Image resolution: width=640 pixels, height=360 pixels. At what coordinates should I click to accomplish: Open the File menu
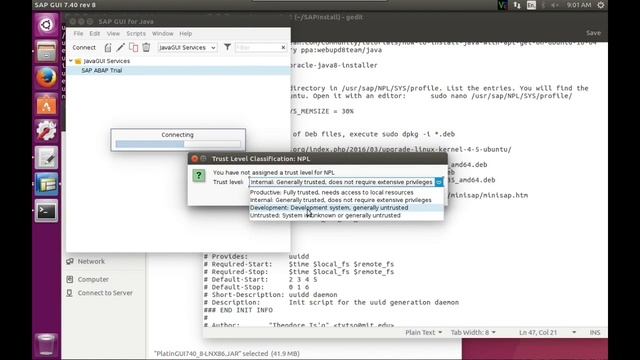tap(78, 33)
